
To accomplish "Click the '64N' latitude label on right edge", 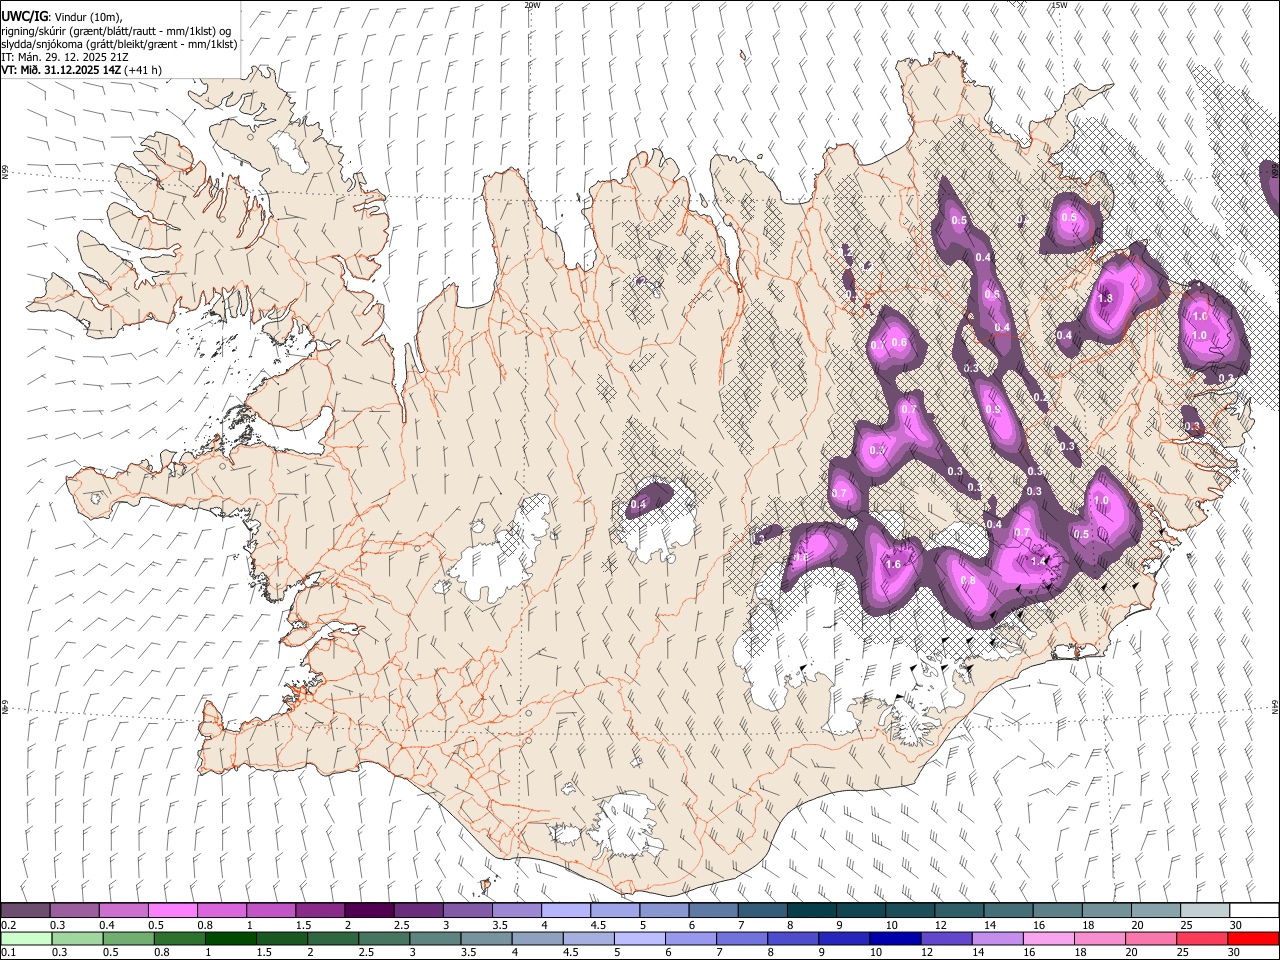I will click(1275, 706).
